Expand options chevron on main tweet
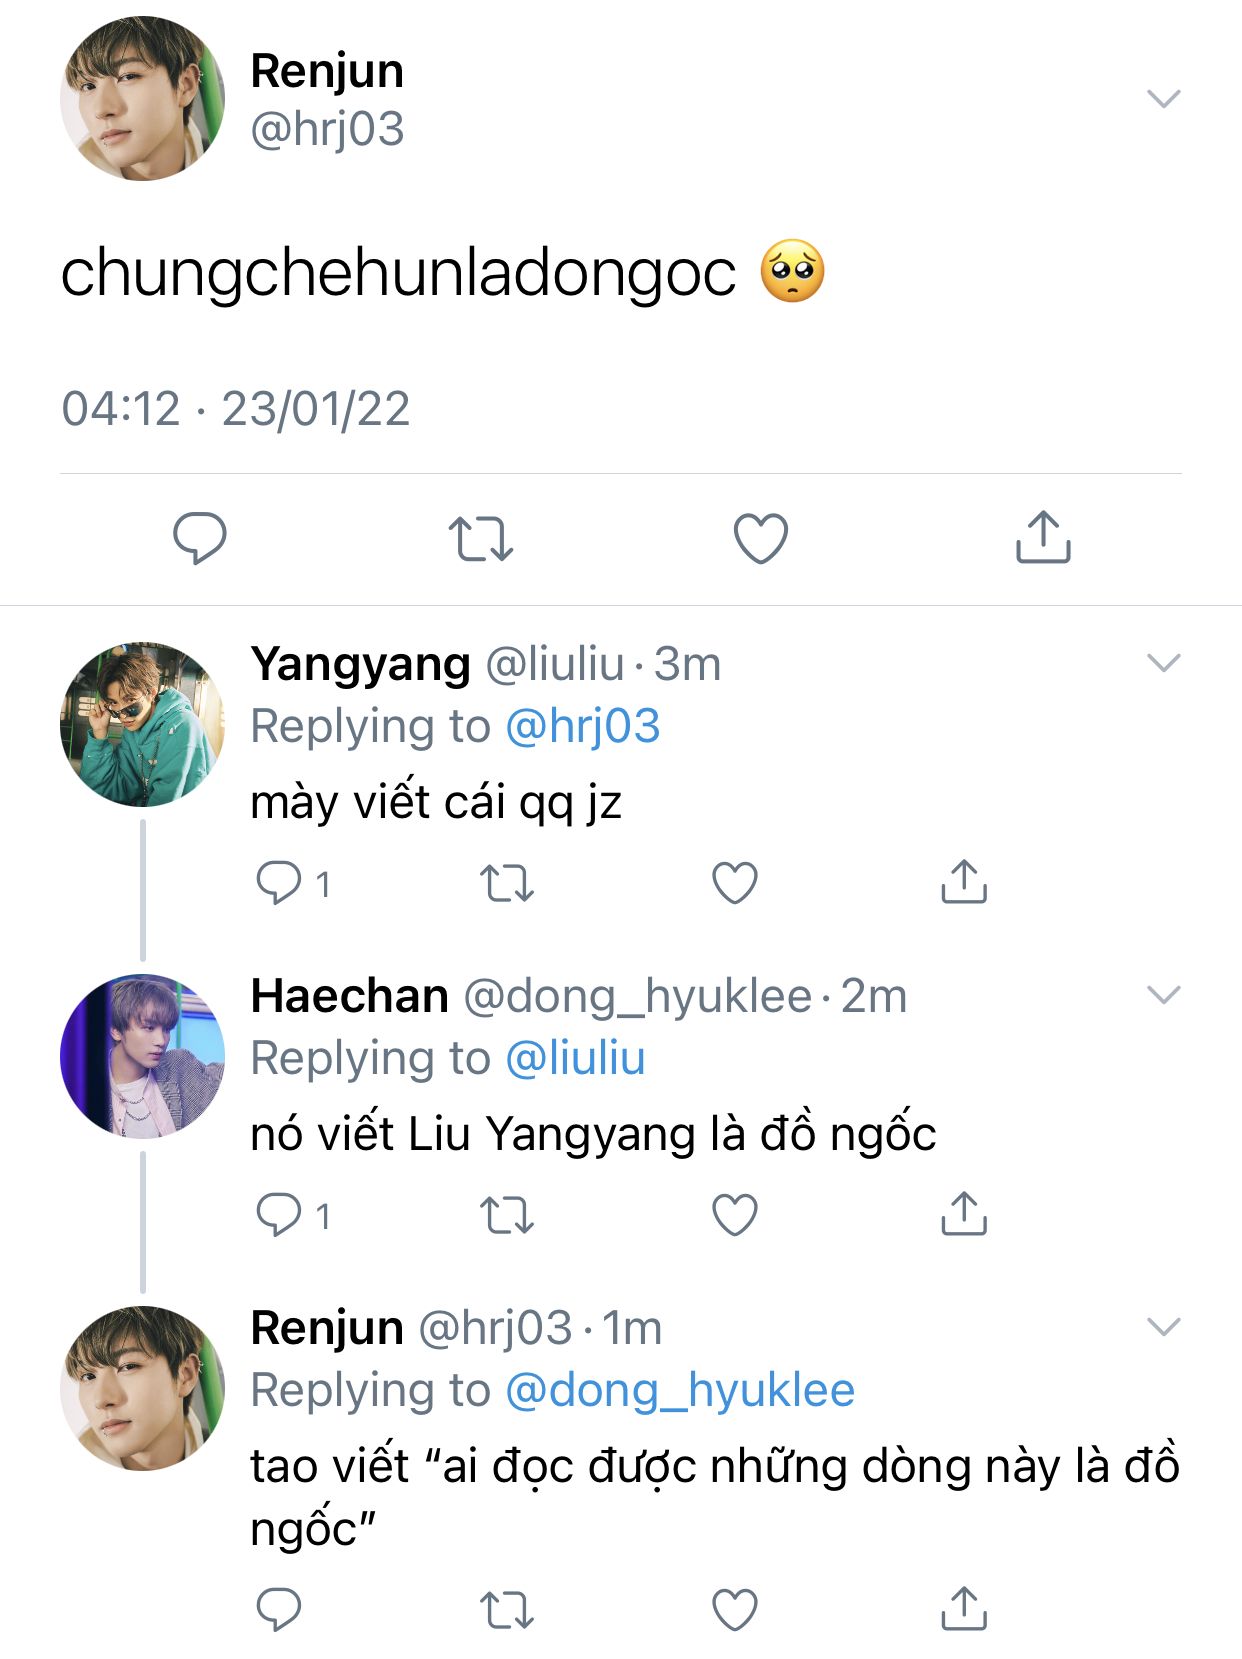The height and width of the screenshot is (1659, 1242). pos(1164,98)
